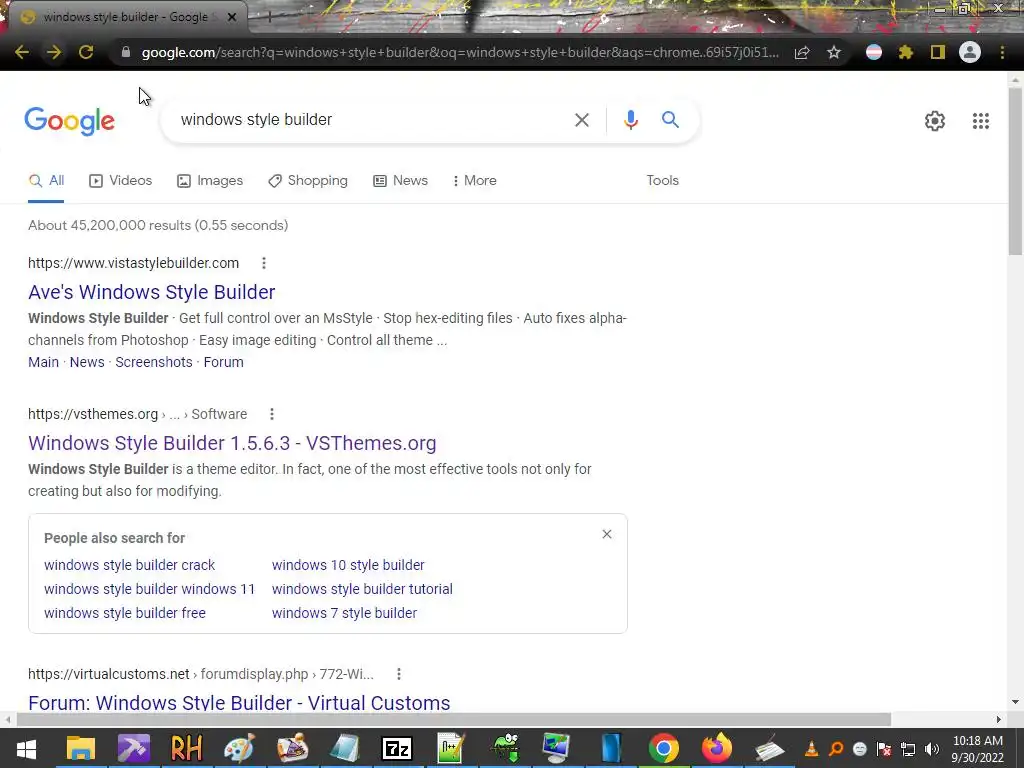The image size is (1024, 768).
Task: Open the Windows Start menu
Action: pyautogui.click(x=26, y=748)
